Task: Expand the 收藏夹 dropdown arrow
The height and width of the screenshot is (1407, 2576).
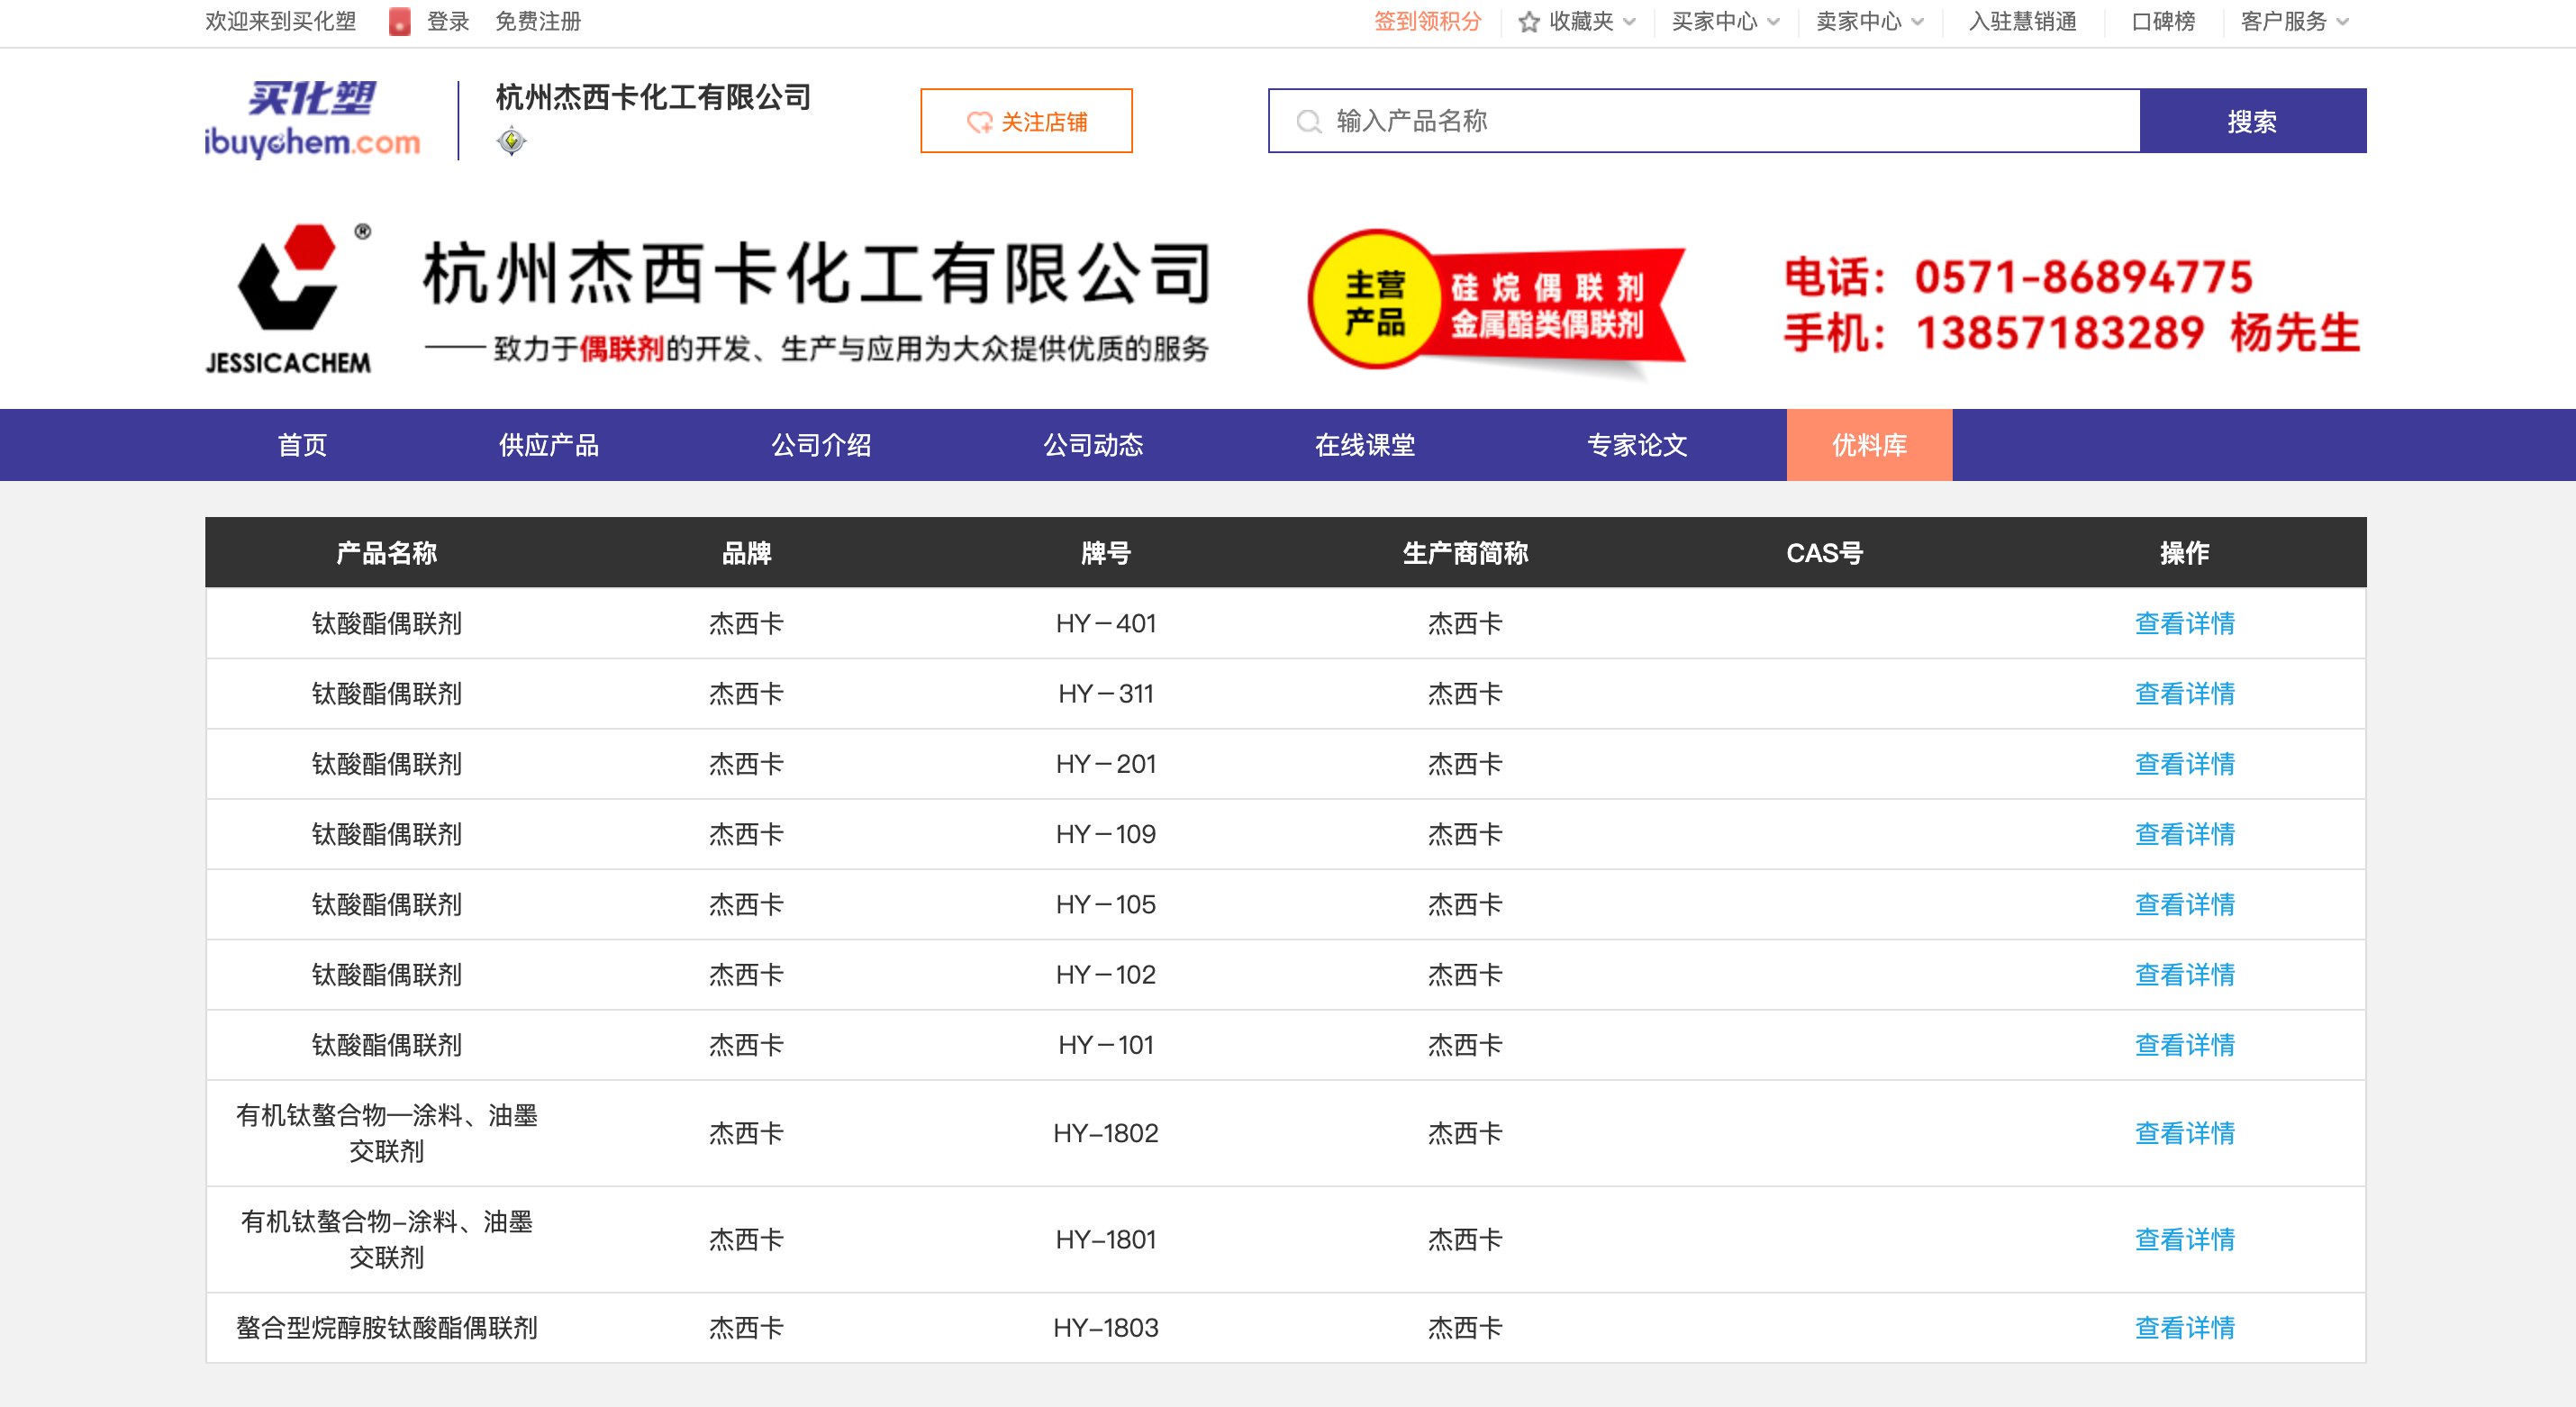Action: tap(1629, 22)
